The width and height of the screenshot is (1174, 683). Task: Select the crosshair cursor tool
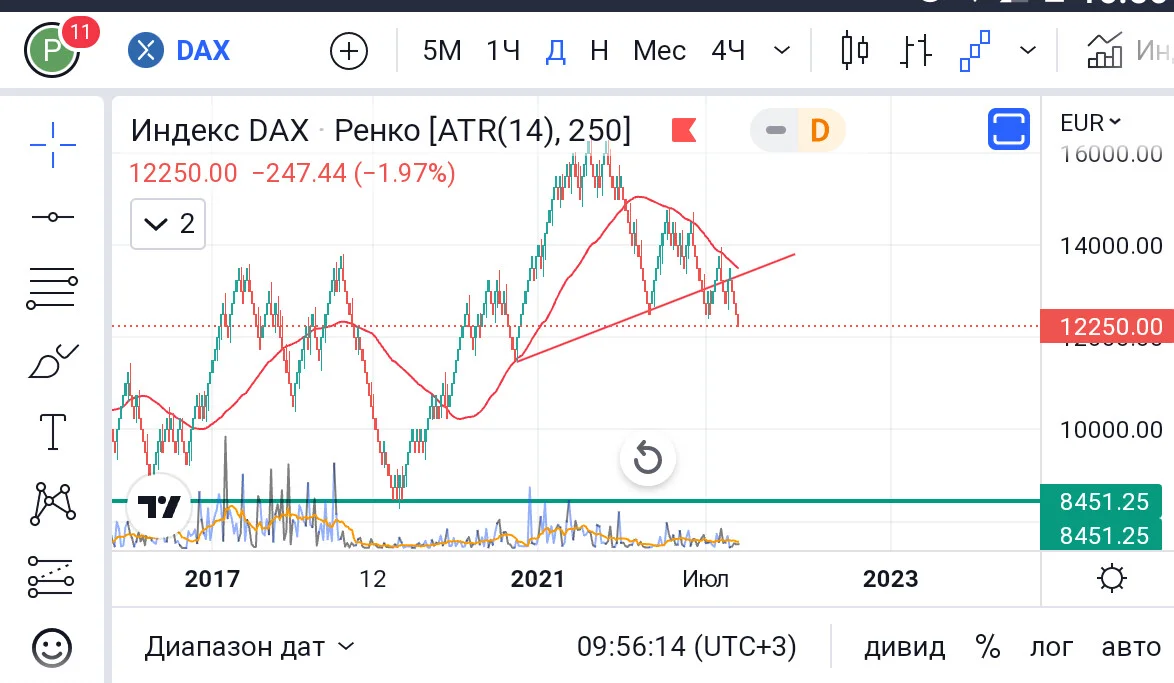point(52,145)
